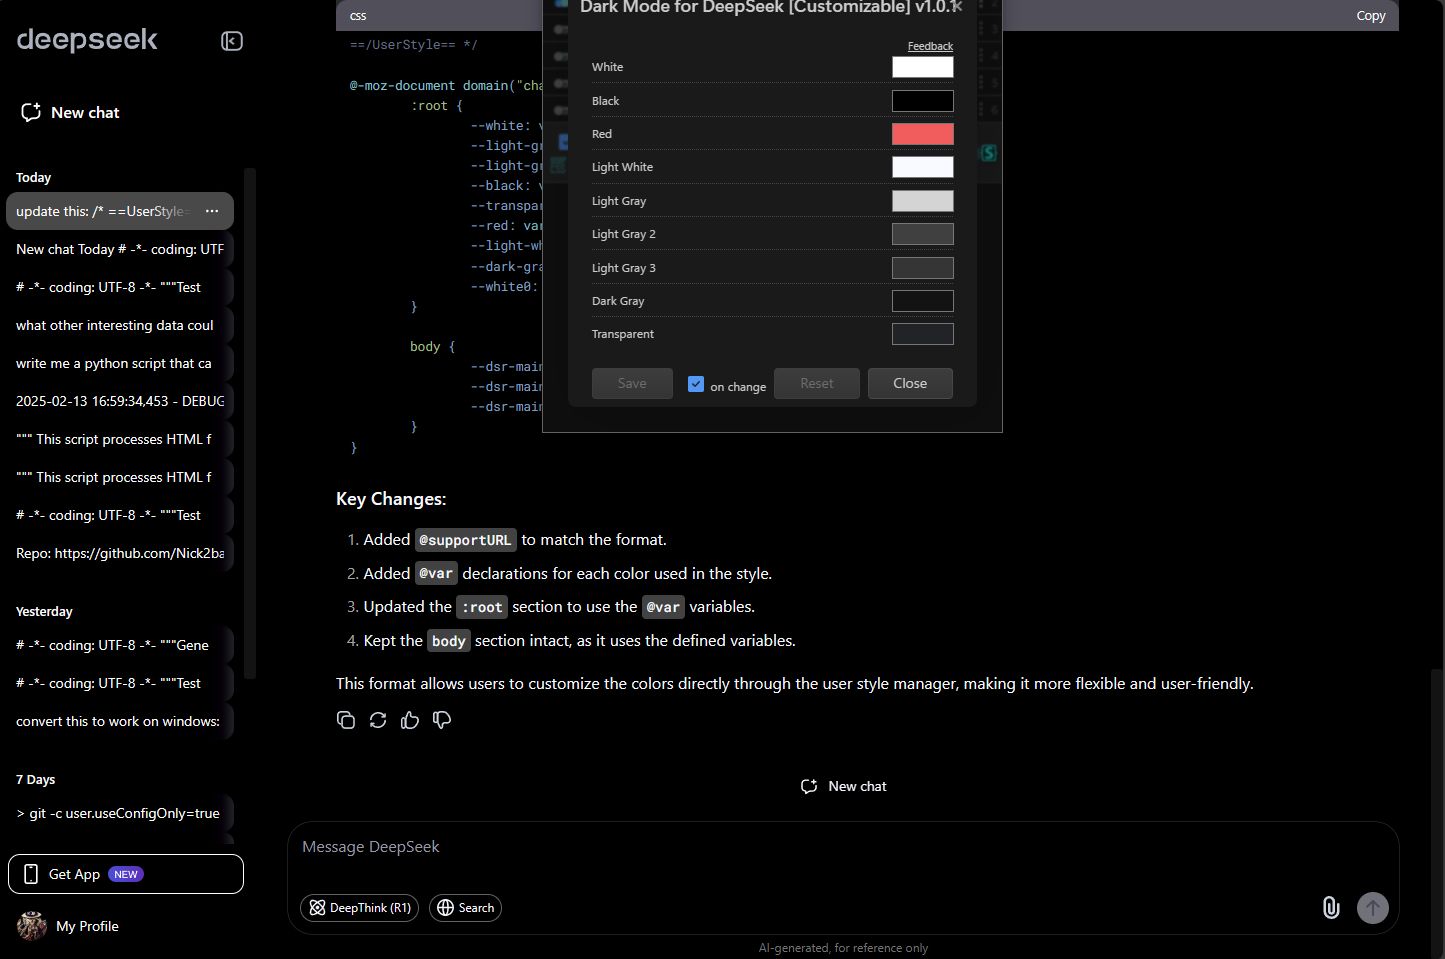The image size is (1445, 959).
Task: Click the phone icon in Get App
Action: tap(31, 874)
